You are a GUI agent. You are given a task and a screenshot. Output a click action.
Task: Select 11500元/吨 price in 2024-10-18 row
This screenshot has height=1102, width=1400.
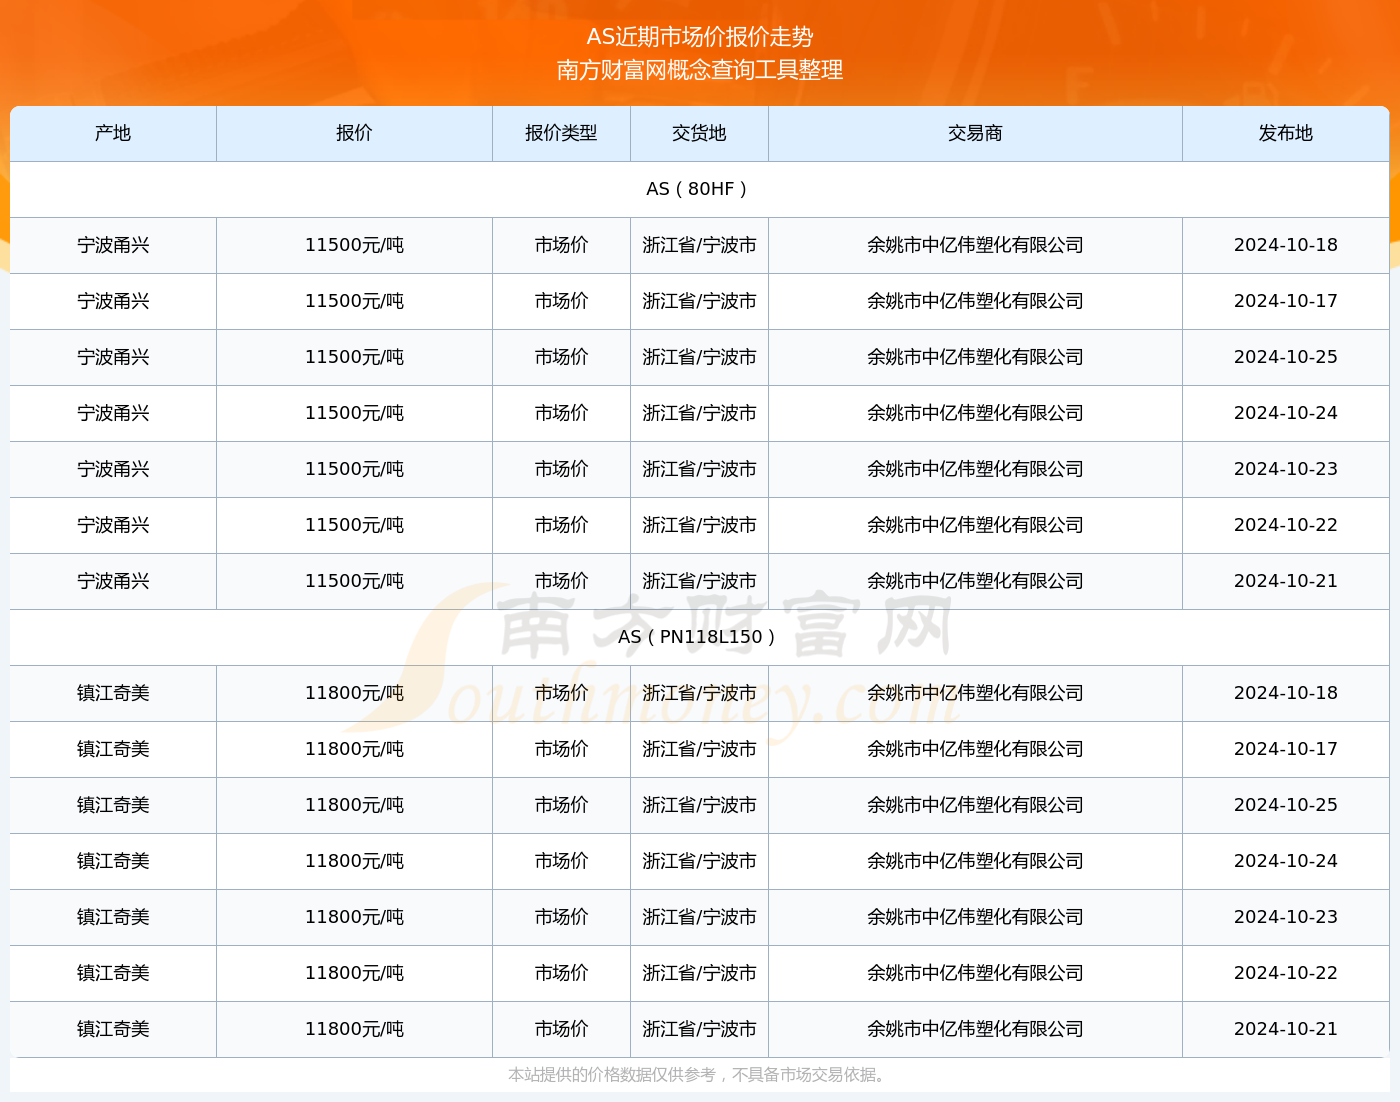[x=354, y=245]
